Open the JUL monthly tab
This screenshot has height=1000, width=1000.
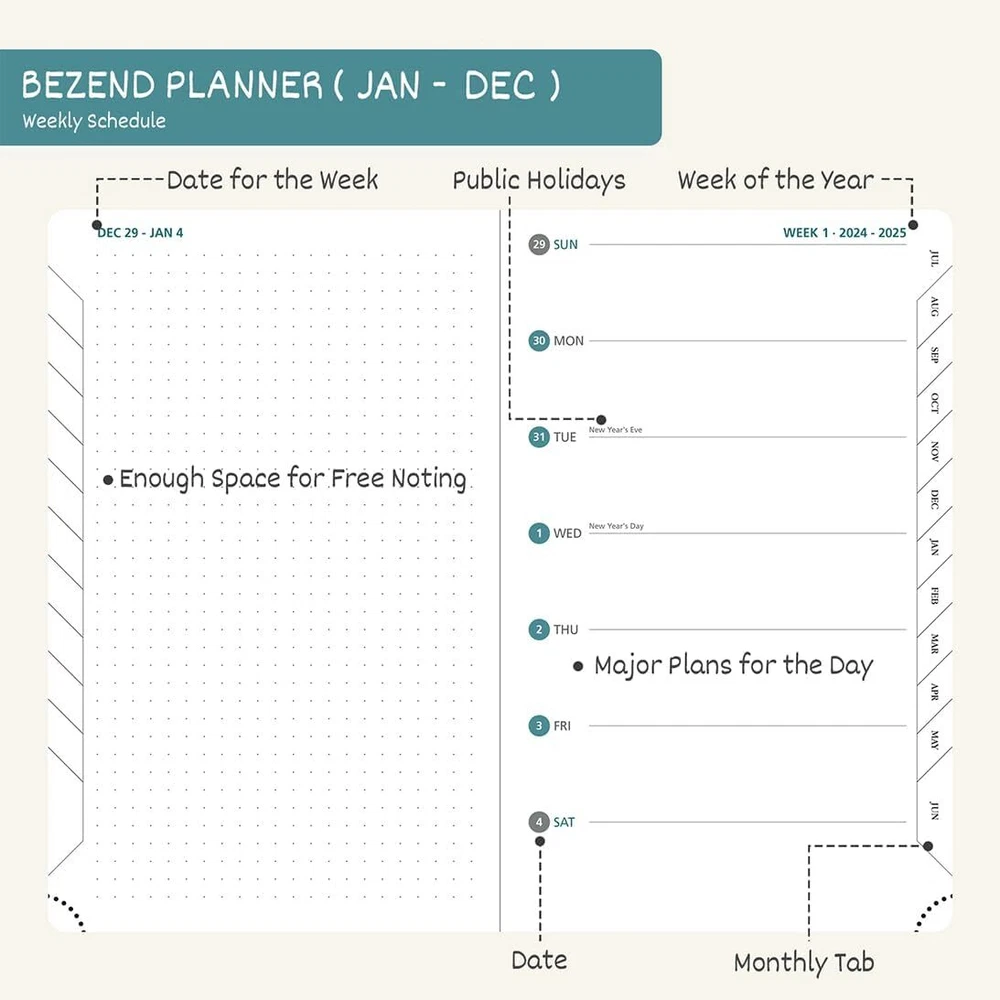point(934,258)
